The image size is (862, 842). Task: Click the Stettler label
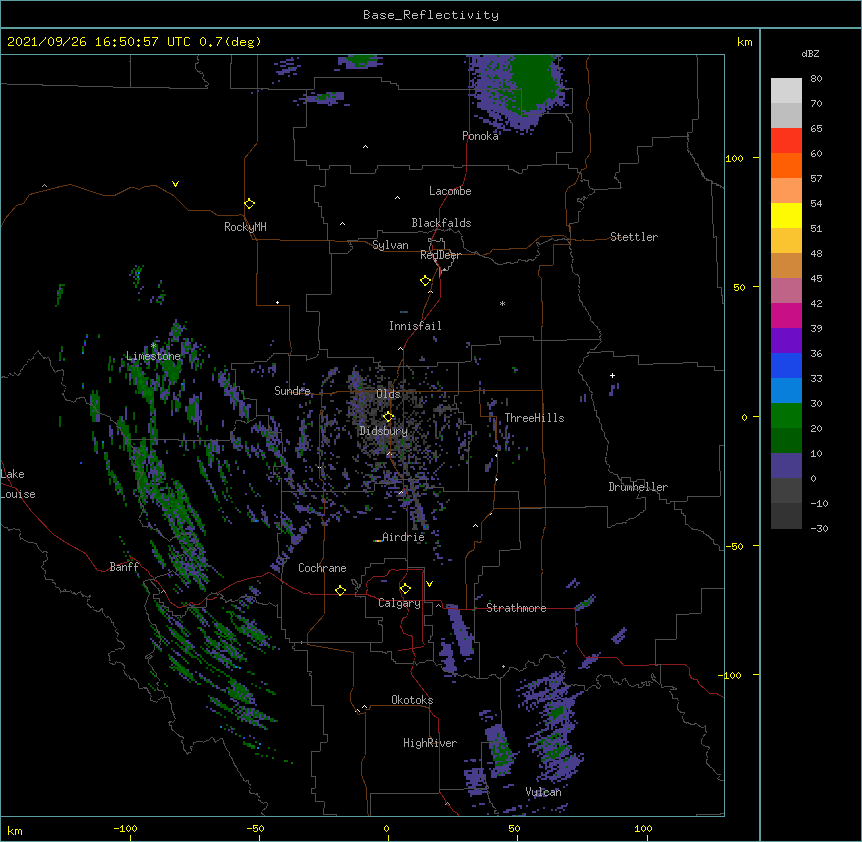coord(634,237)
